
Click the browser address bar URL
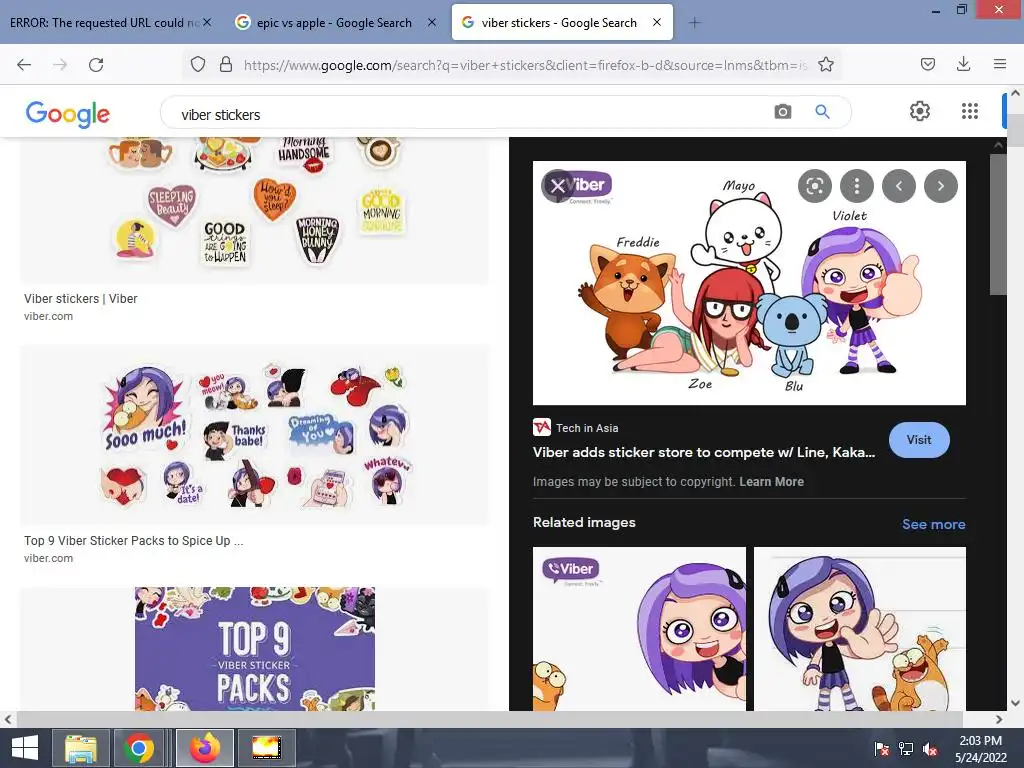(526, 65)
